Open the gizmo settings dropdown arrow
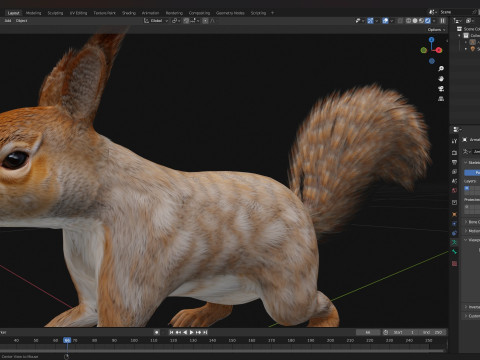 [377, 21]
